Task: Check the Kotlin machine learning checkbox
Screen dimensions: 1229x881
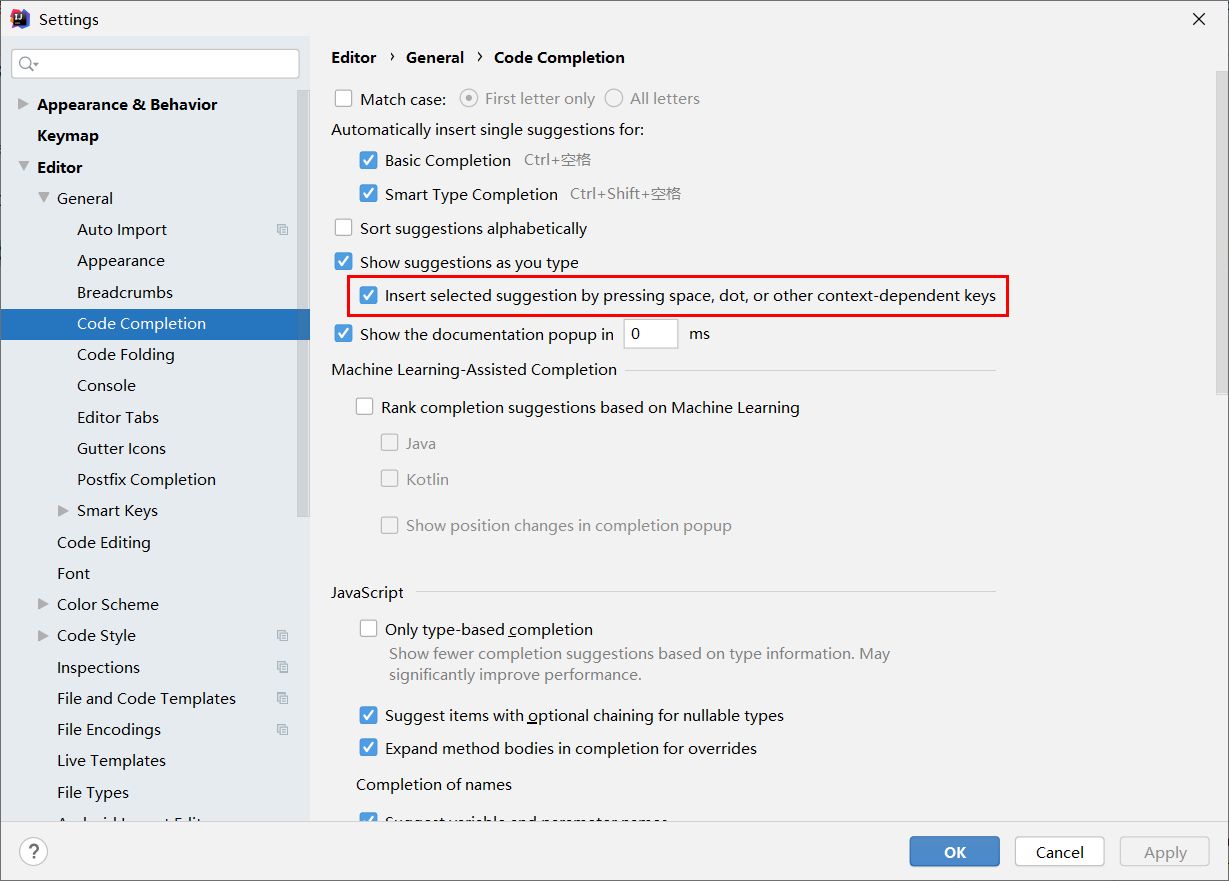Action: [390, 479]
